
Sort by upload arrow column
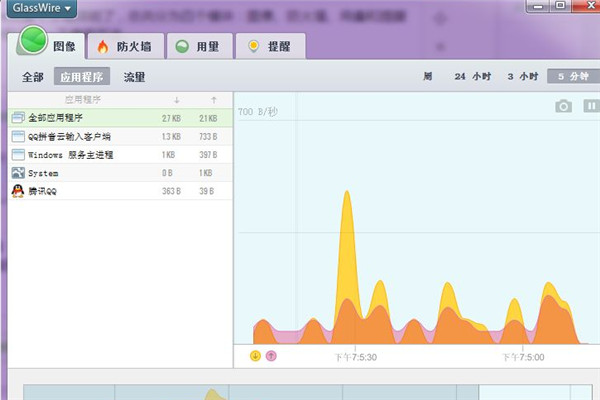pos(214,100)
